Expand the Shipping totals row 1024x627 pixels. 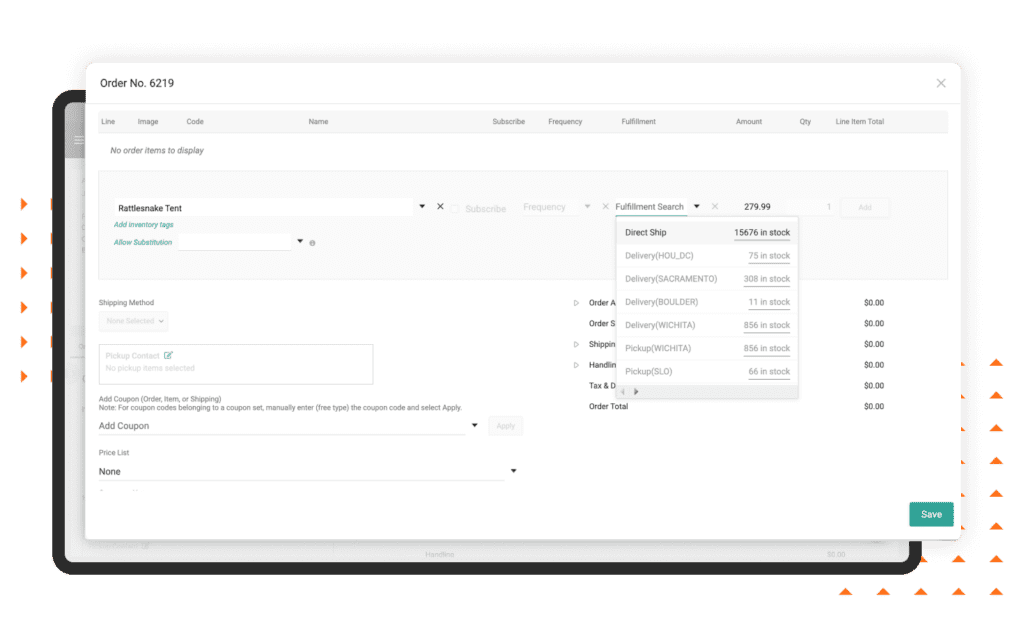(576, 344)
